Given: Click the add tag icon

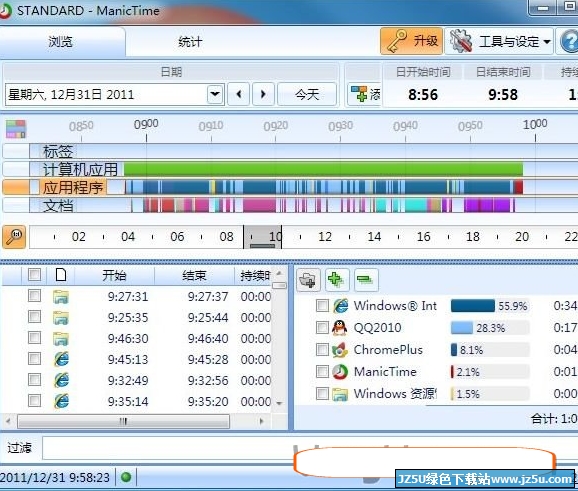Looking at the screenshot, I should pos(359,94).
